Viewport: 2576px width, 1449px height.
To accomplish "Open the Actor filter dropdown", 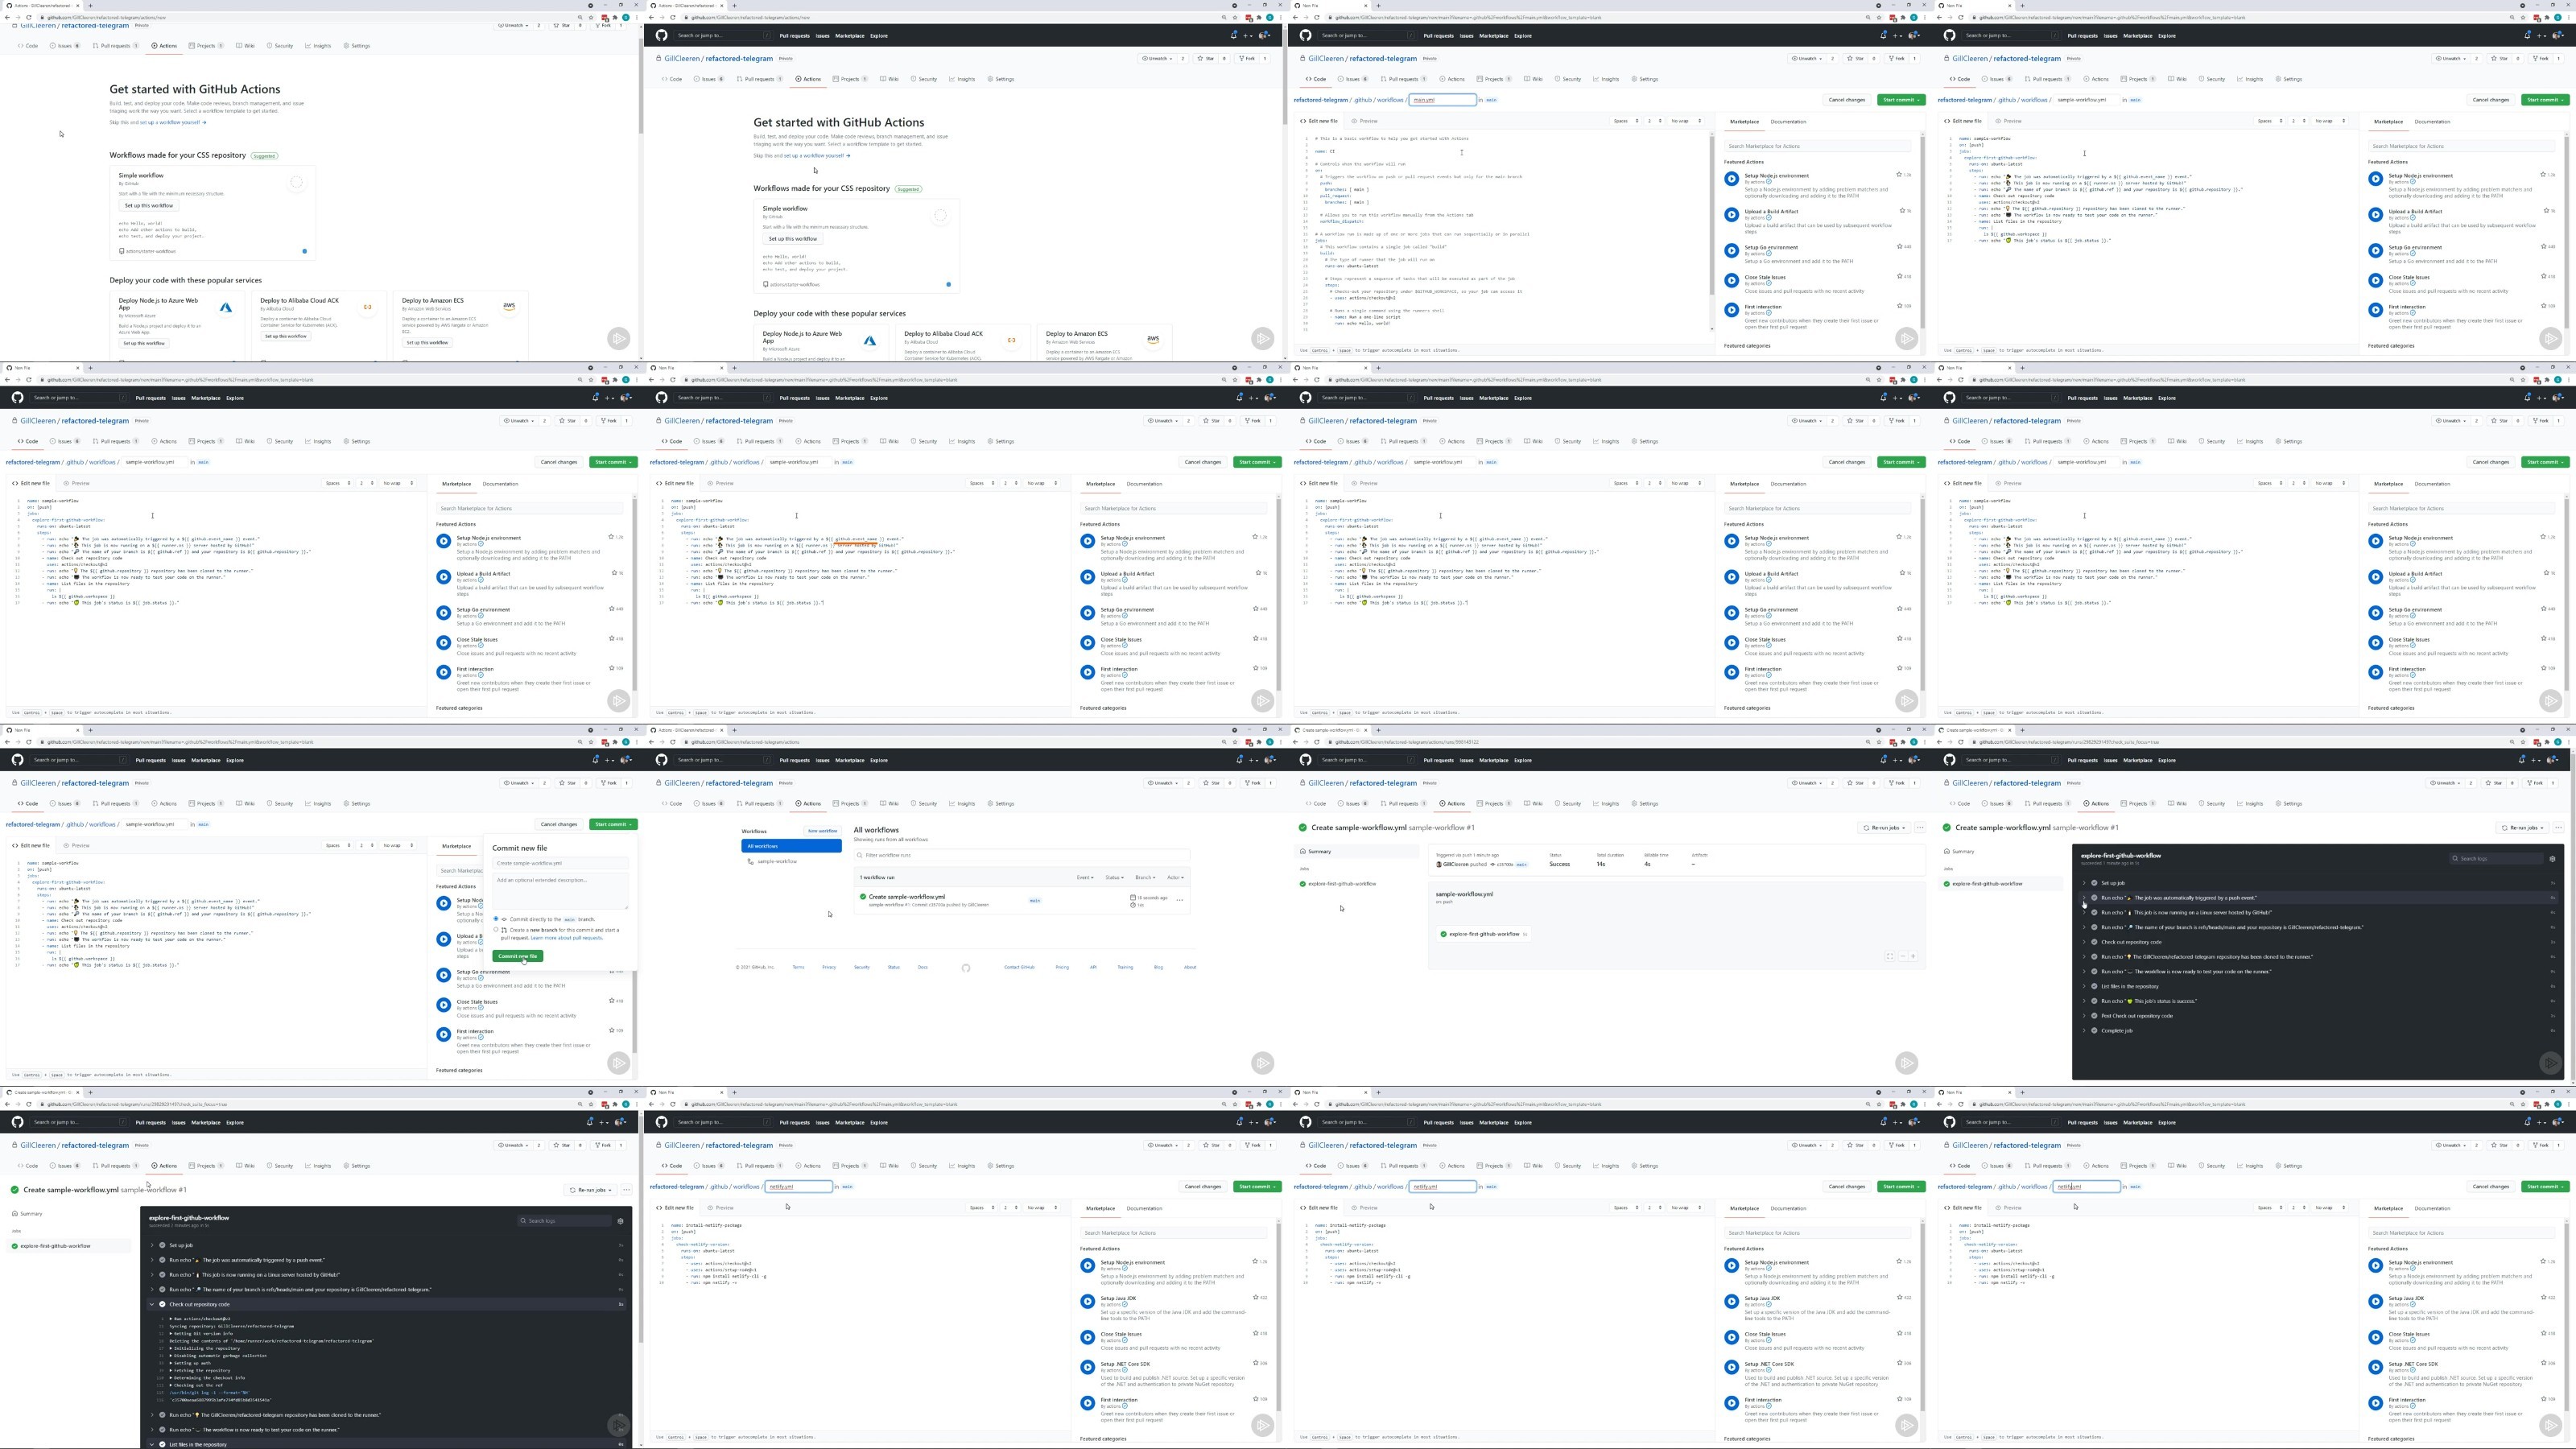I will [x=1175, y=877].
